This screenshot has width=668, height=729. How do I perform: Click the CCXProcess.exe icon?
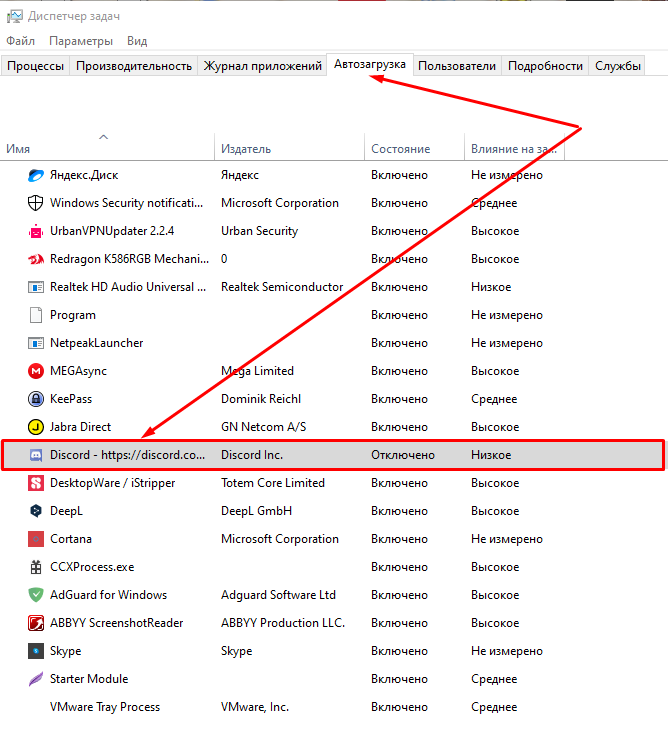[x=36, y=567]
